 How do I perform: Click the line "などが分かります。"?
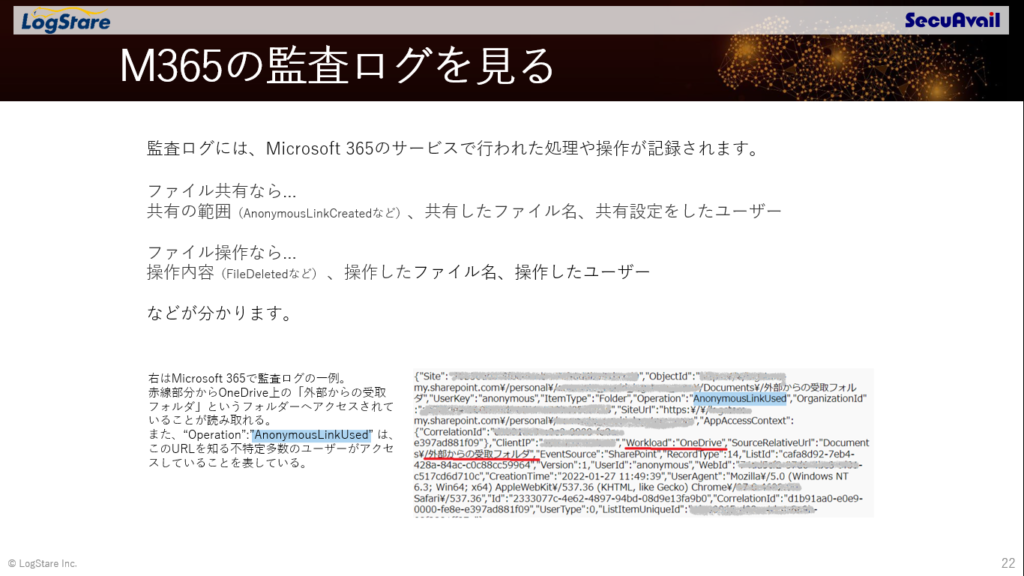[x=221, y=313]
